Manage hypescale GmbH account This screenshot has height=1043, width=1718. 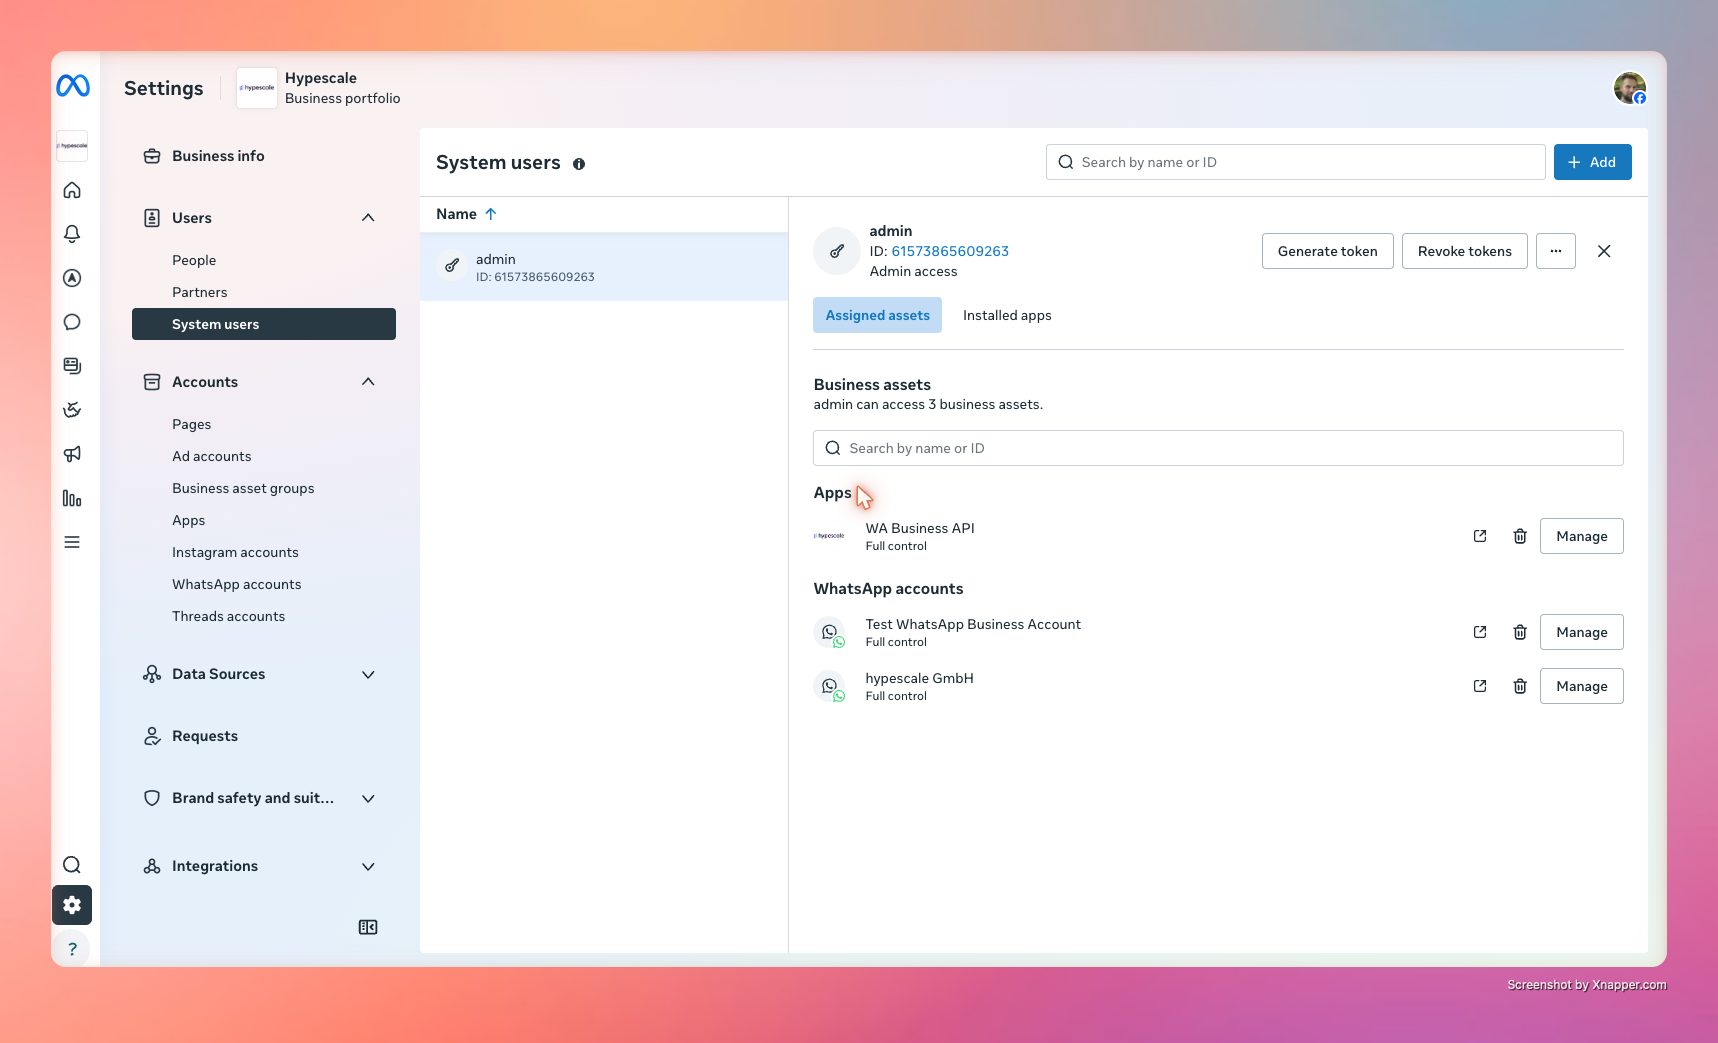click(1581, 686)
